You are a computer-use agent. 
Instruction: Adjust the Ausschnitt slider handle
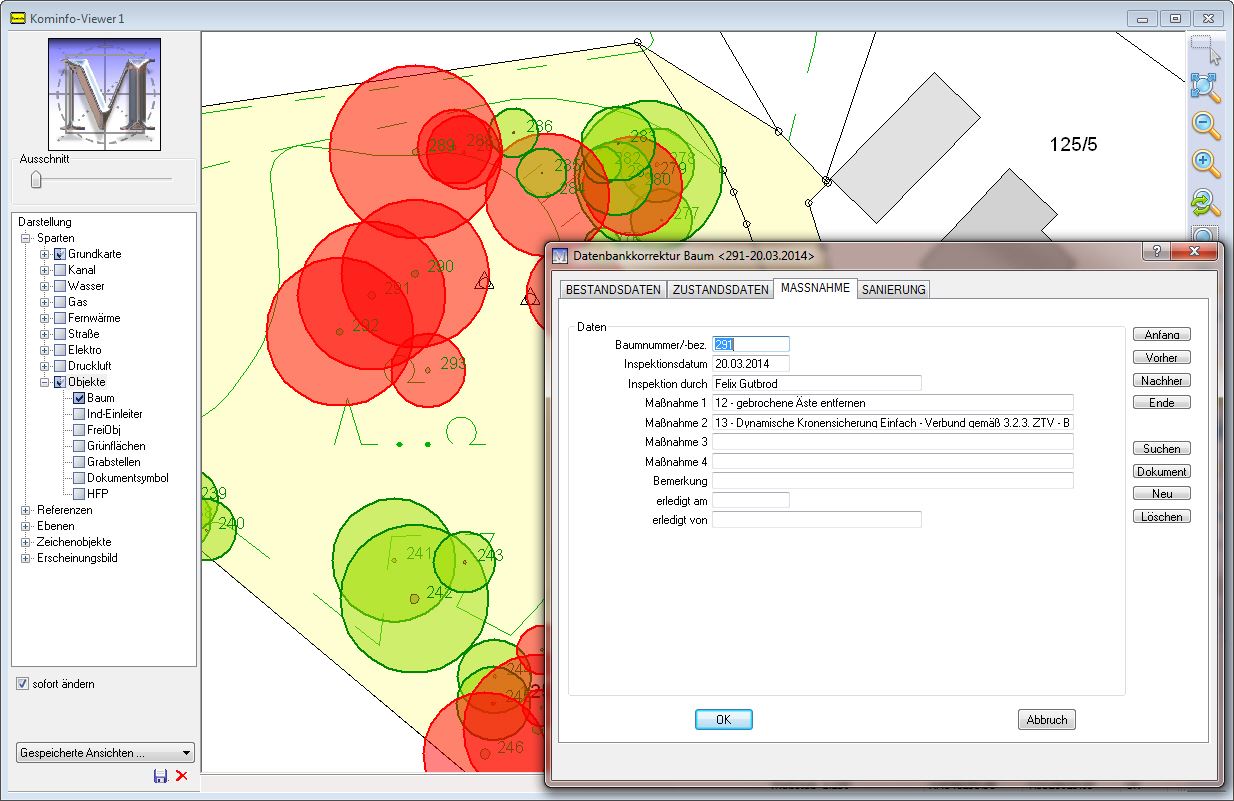point(36,180)
